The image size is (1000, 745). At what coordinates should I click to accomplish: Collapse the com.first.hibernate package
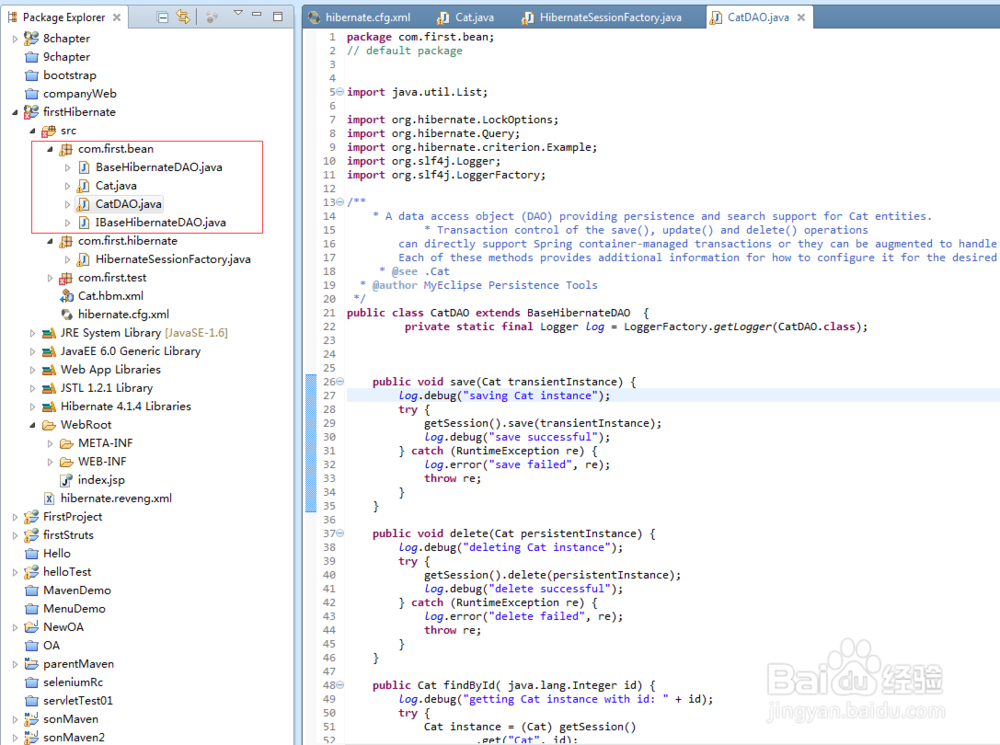click(x=50, y=241)
